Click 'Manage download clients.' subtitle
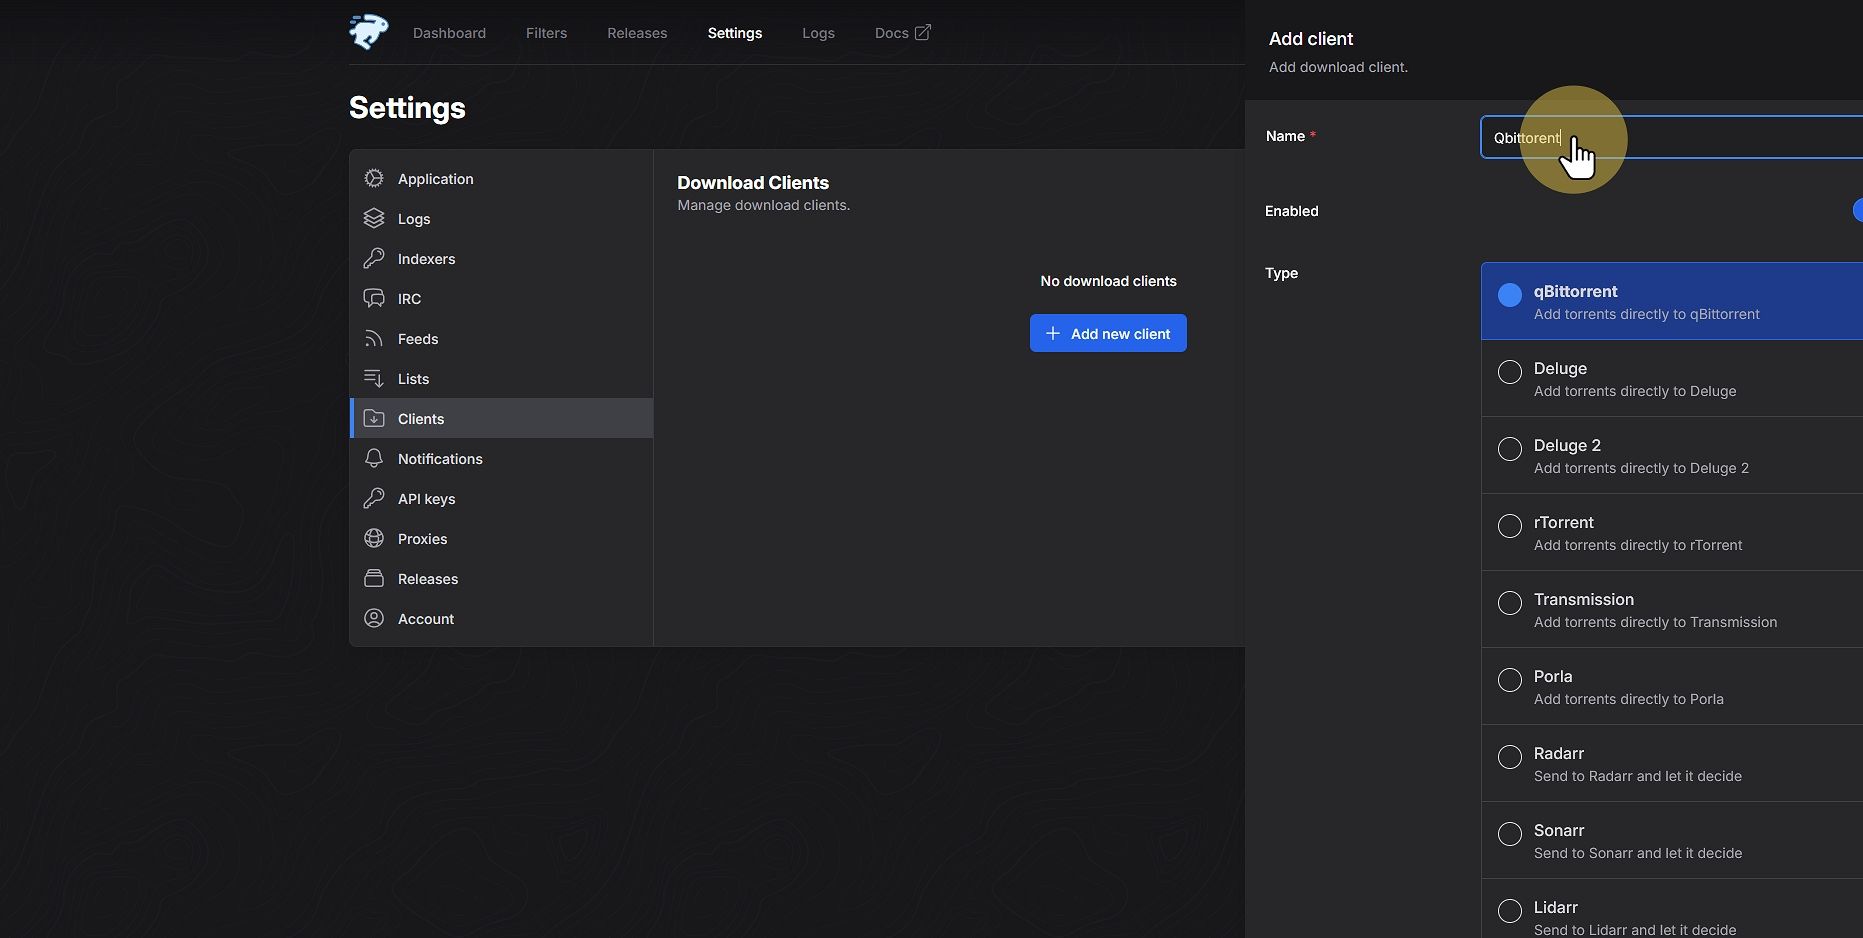 (x=763, y=205)
